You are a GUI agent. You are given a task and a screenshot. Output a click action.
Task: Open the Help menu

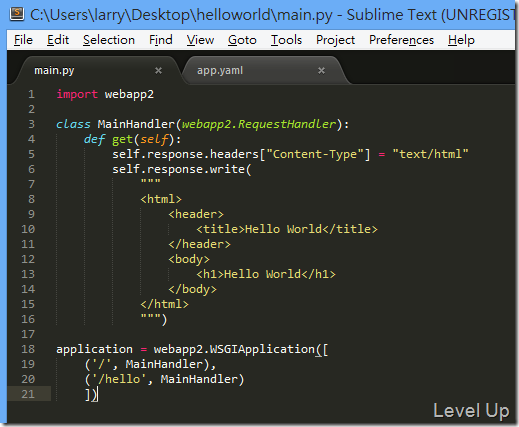[461, 40]
